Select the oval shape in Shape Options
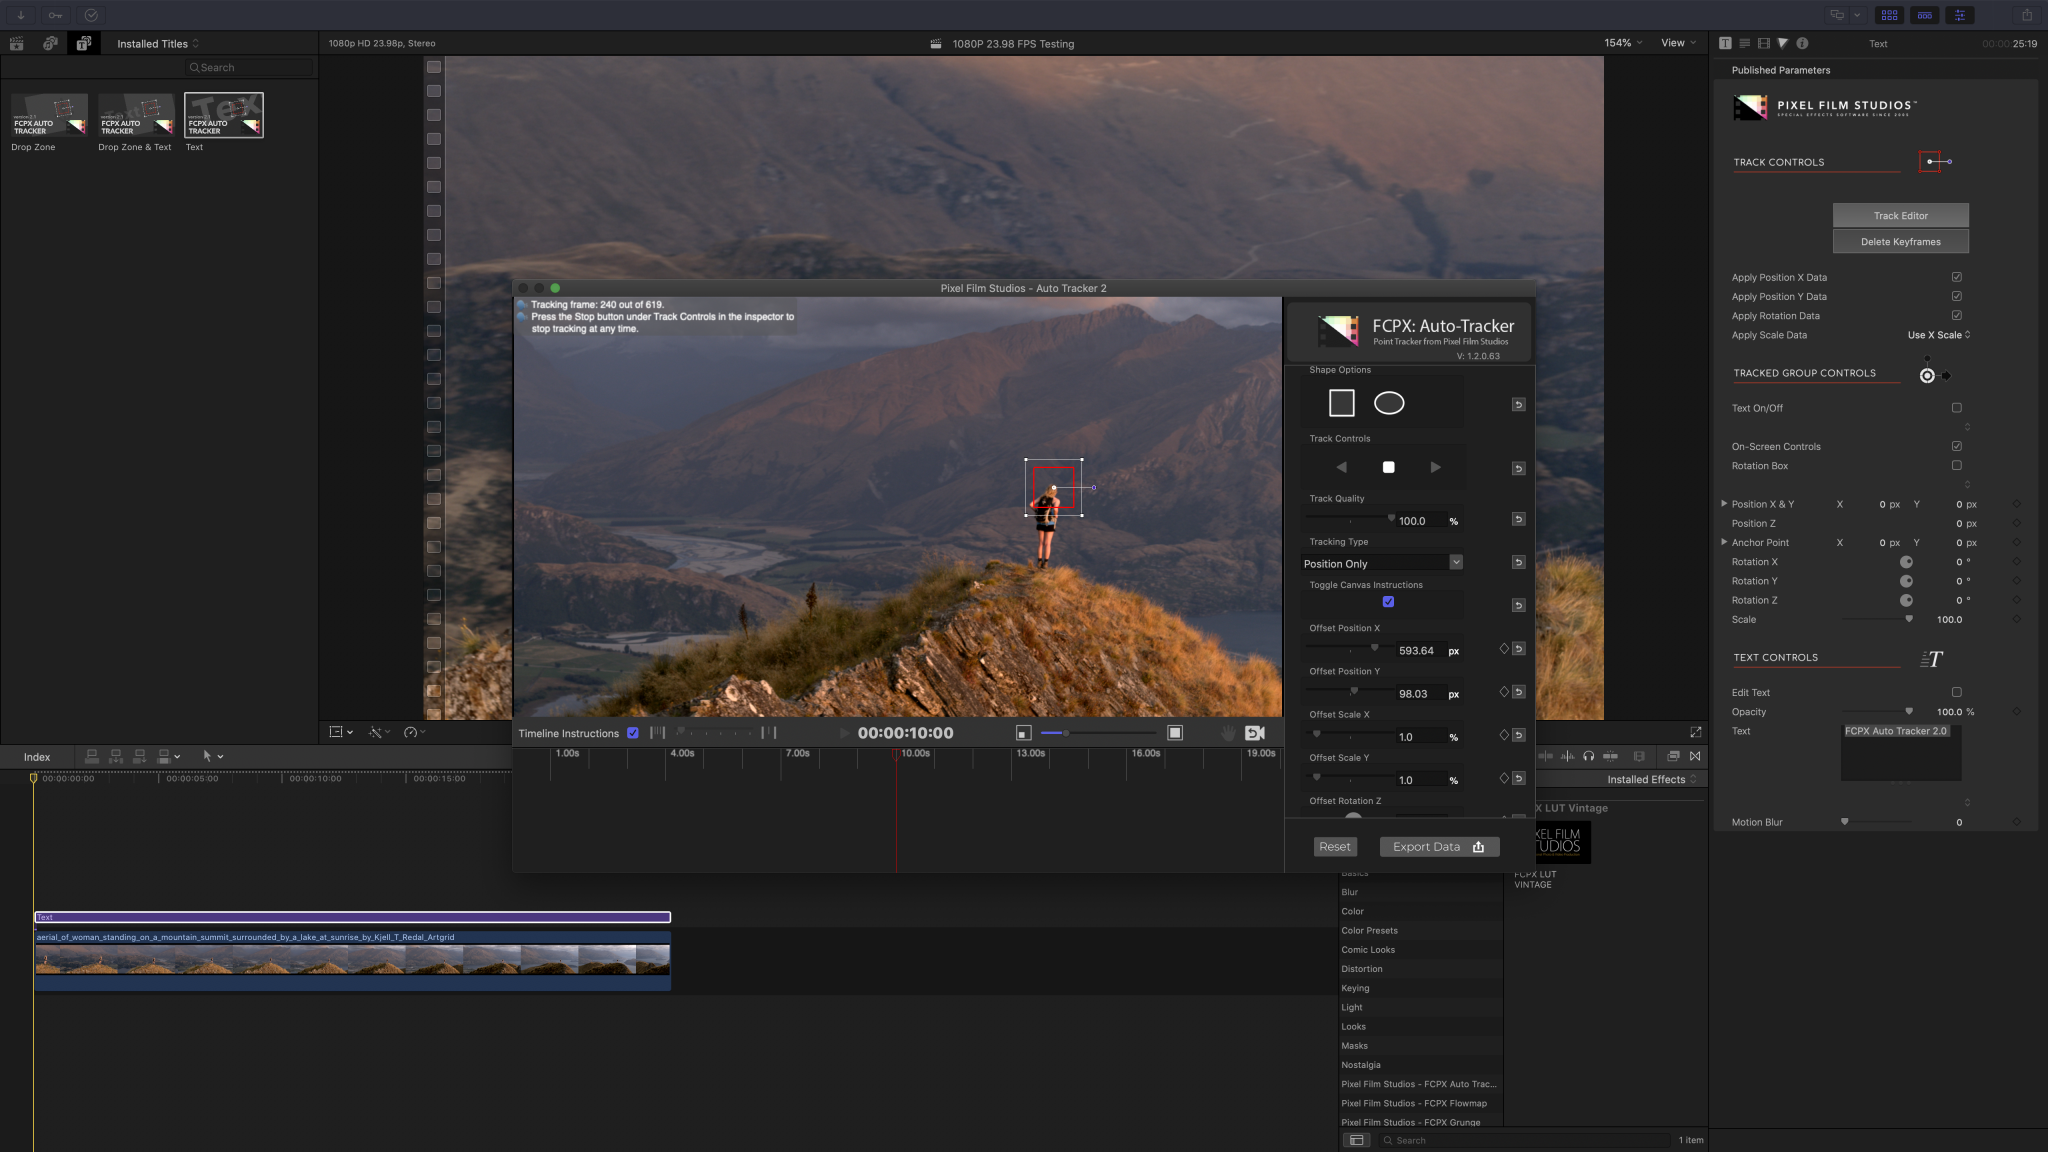 [x=1389, y=403]
